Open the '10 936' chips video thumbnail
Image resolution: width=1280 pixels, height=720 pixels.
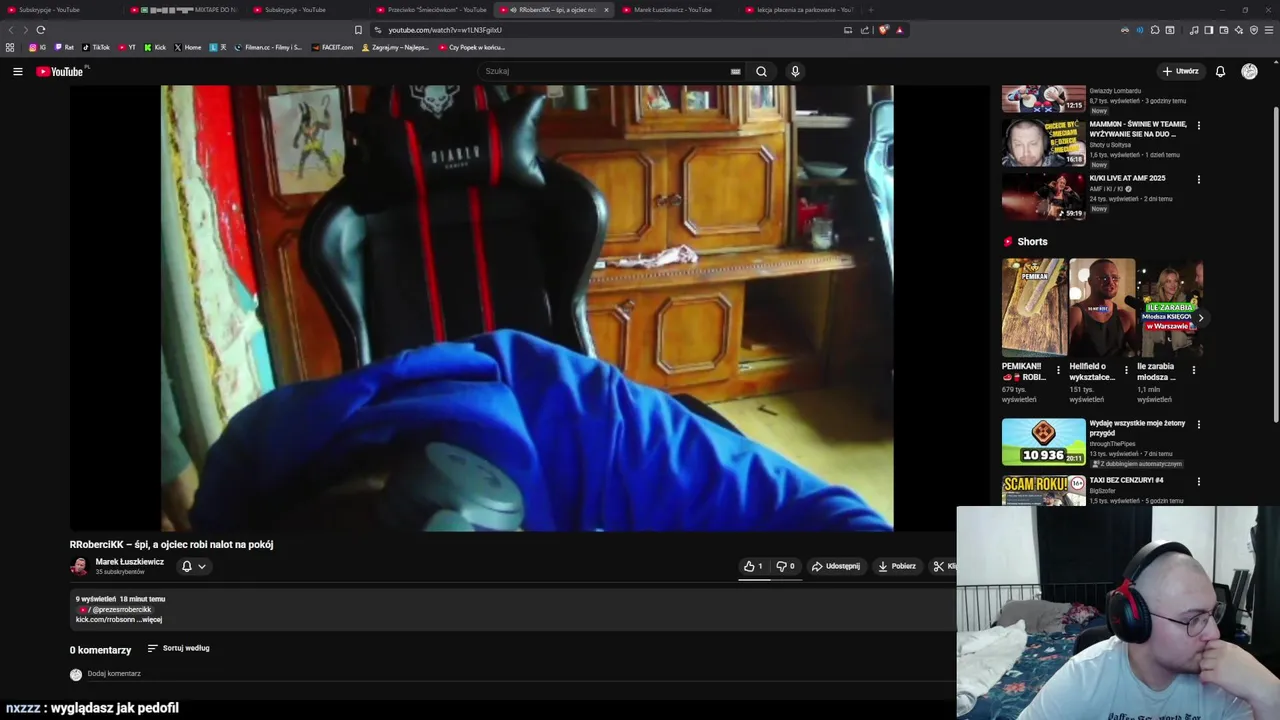(x=1043, y=442)
